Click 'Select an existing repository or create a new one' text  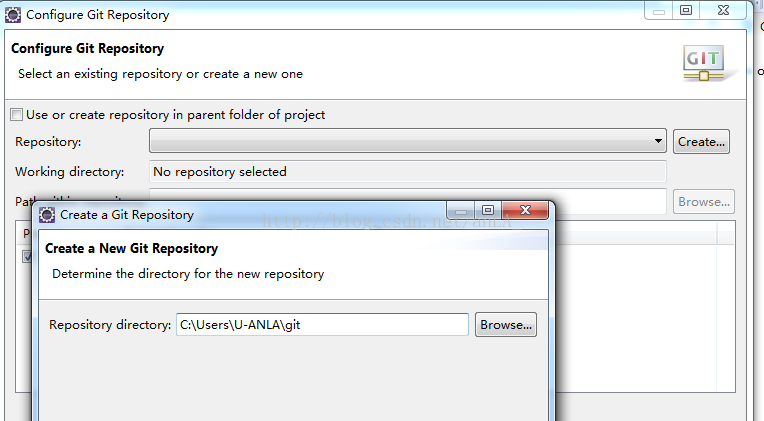click(160, 74)
